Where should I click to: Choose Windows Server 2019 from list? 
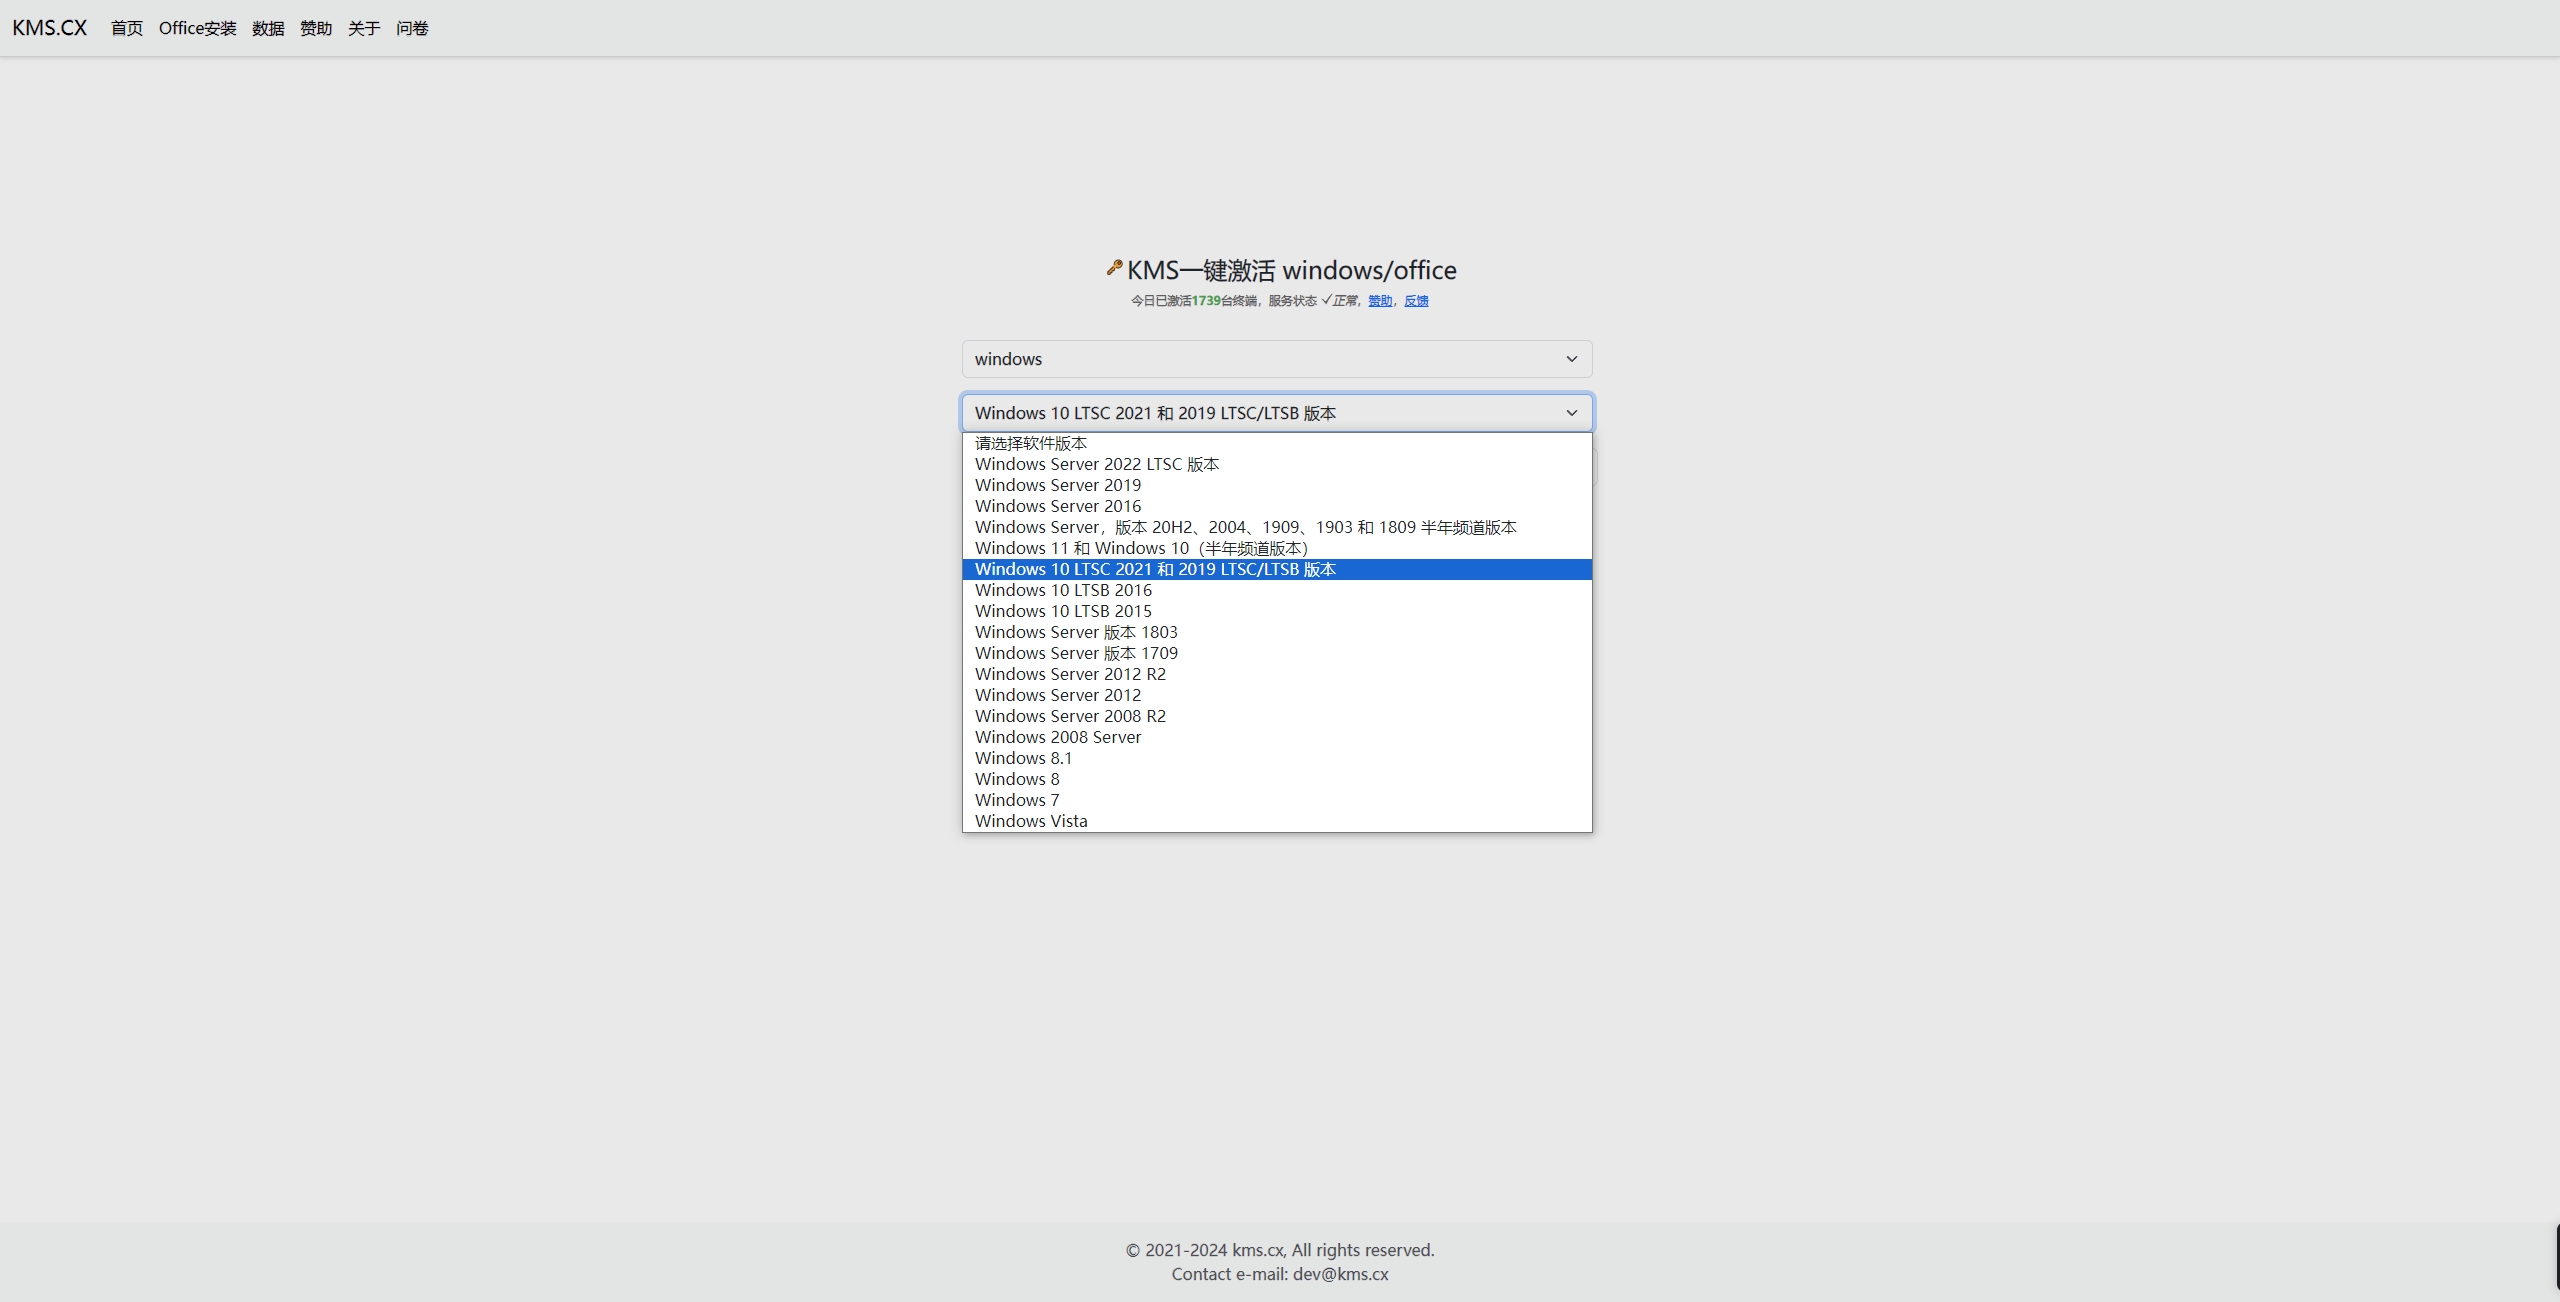pyautogui.click(x=1058, y=485)
